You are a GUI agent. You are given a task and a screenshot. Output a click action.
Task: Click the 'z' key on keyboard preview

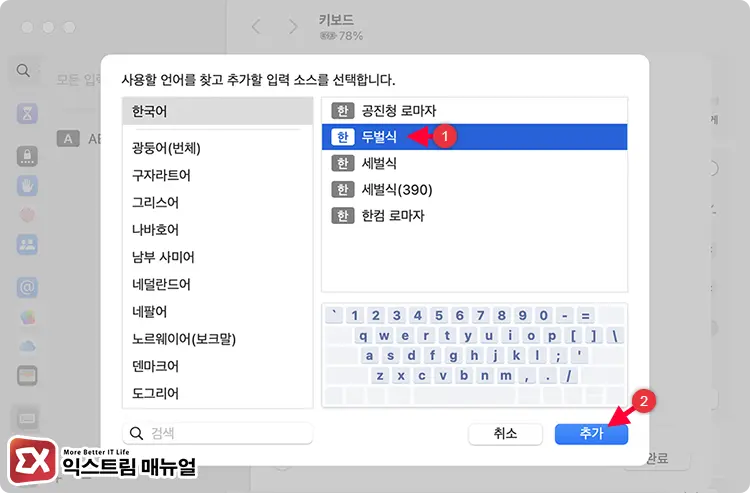click(380, 376)
